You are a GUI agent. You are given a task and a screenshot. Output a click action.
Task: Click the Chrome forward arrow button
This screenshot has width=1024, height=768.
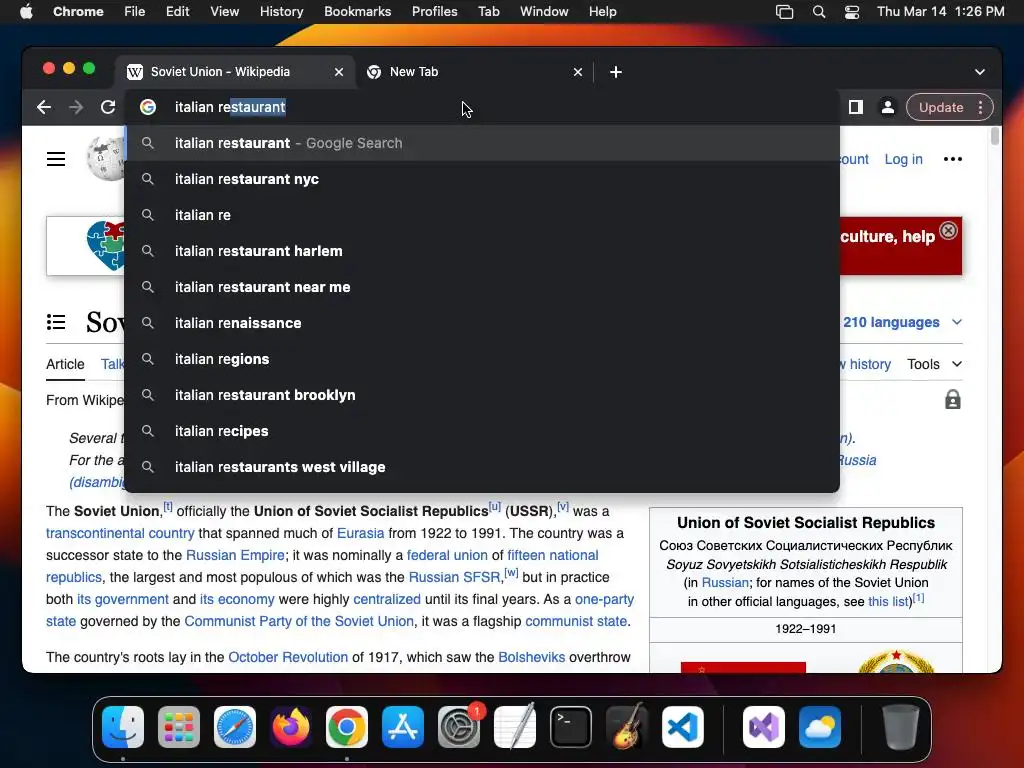[x=76, y=107]
